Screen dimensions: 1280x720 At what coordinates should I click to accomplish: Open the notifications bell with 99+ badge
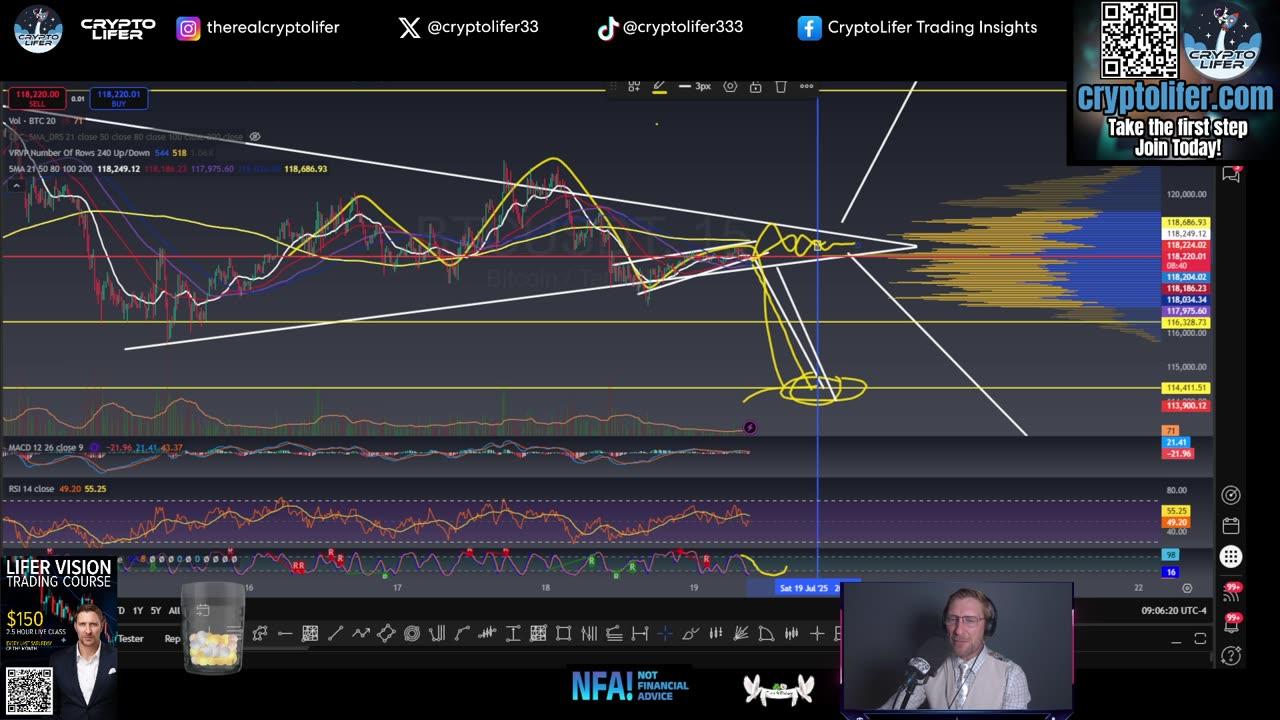(x=1231, y=623)
